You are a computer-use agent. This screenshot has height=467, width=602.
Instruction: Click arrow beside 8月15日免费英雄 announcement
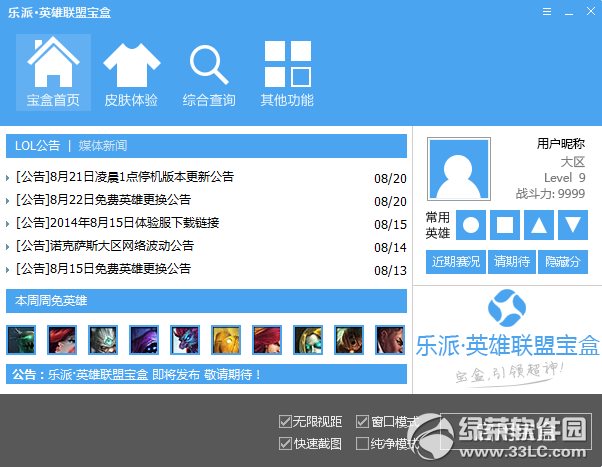[x=7, y=270]
